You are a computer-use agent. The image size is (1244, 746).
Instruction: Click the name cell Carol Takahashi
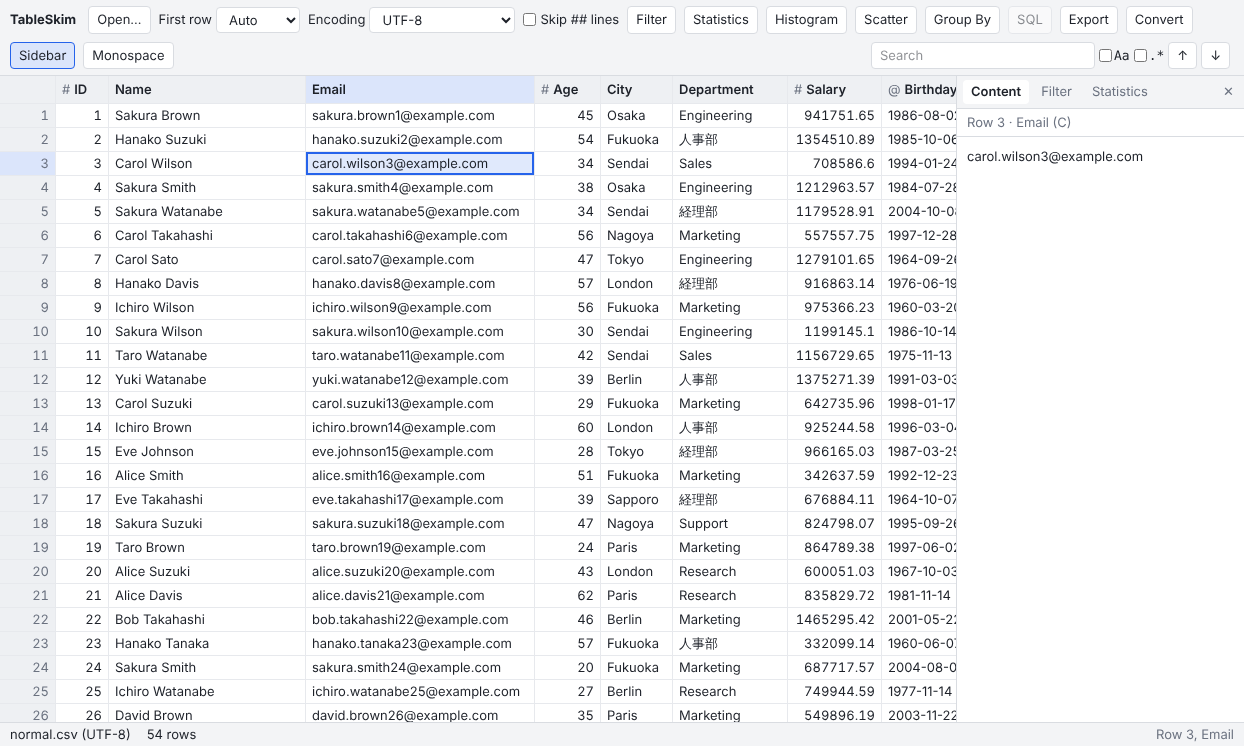[x=207, y=235]
